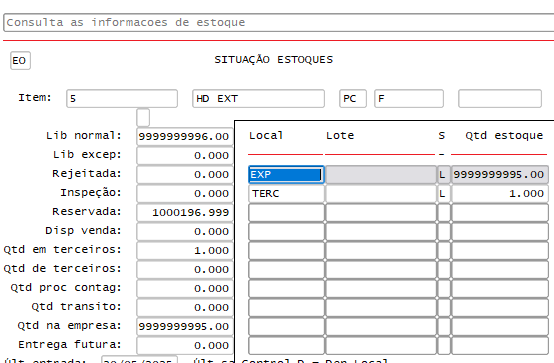Click the S column header
Viewport: 554px width, 363px height.
coord(442,136)
